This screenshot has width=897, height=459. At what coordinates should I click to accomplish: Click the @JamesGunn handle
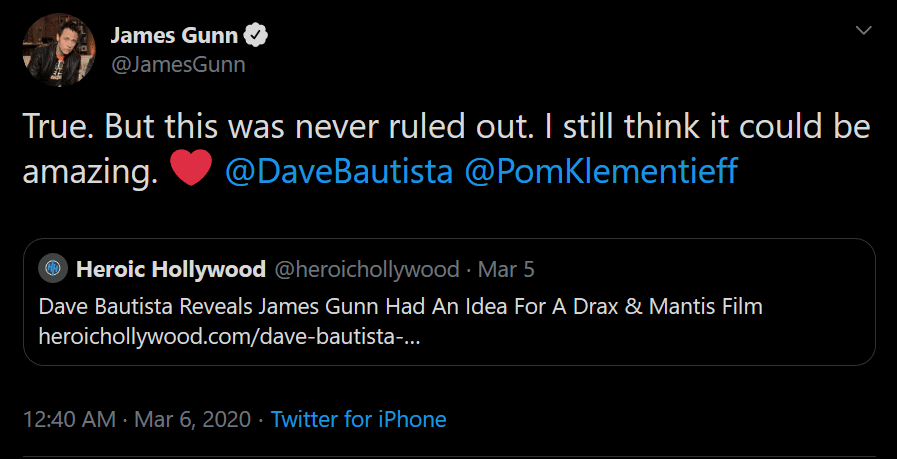coord(177,65)
